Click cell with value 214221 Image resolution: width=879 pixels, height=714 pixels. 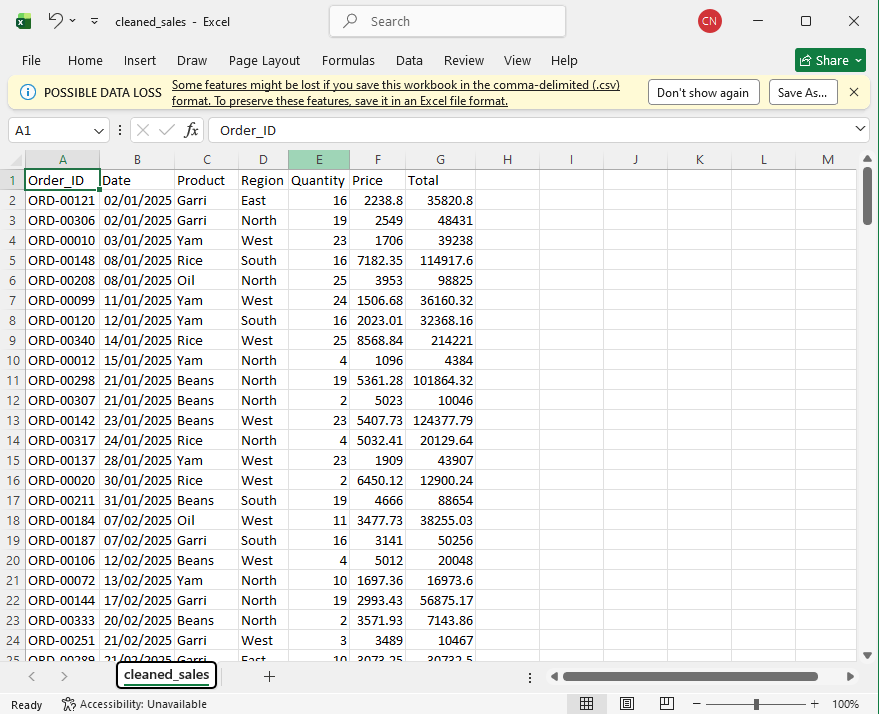(x=441, y=341)
